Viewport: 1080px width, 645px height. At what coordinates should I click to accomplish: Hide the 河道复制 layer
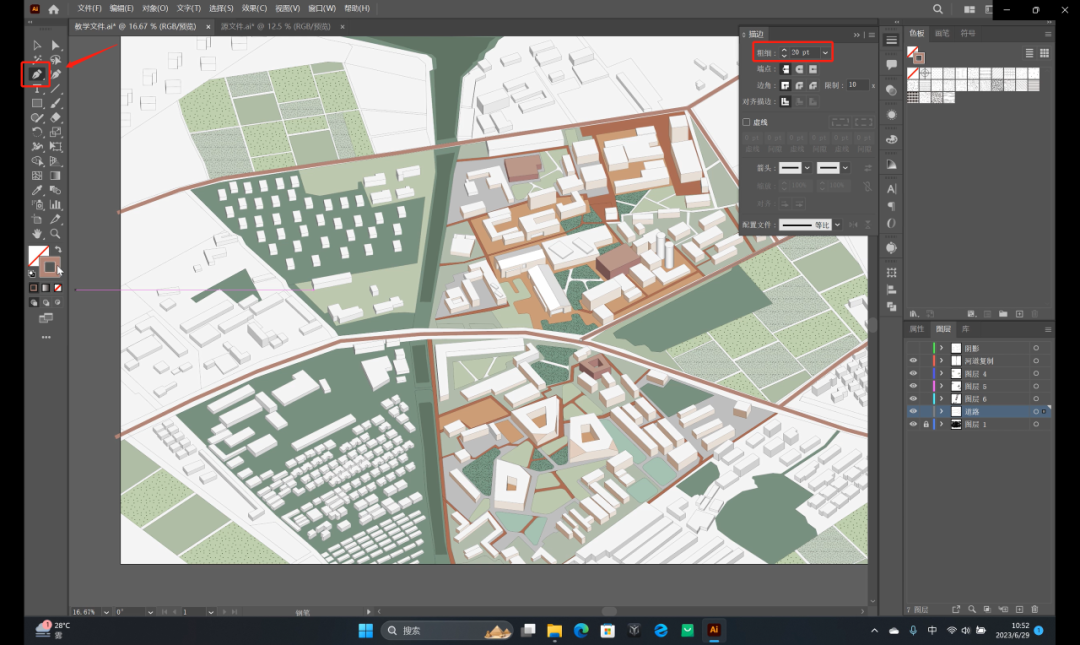click(913, 360)
